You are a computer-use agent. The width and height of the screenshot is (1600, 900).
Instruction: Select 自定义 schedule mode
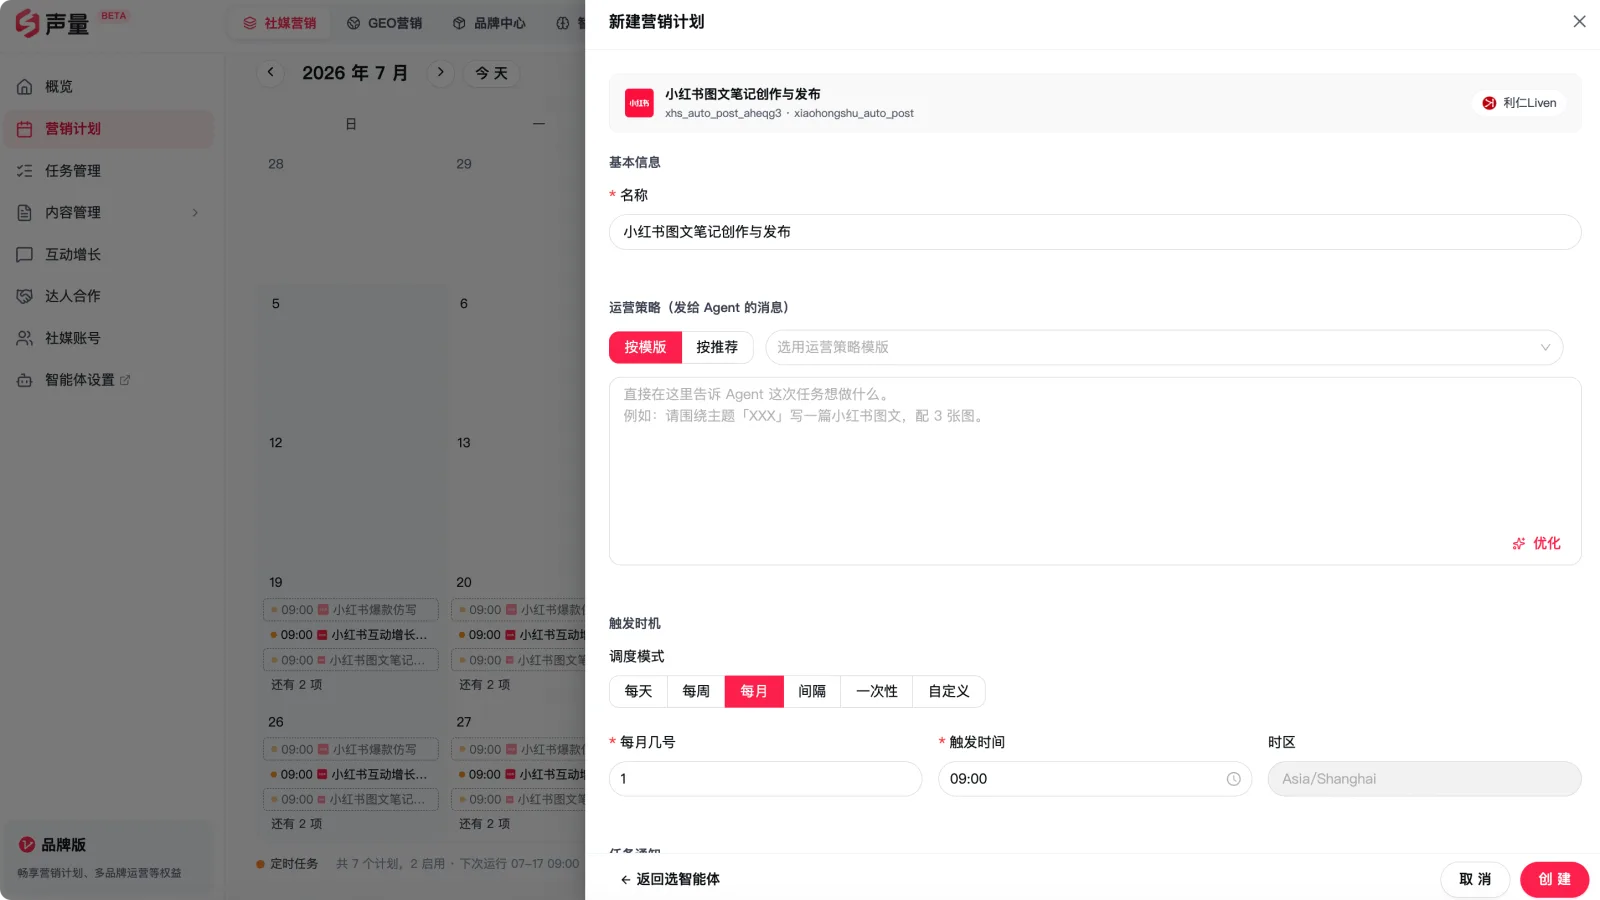[x=949, y=692]
